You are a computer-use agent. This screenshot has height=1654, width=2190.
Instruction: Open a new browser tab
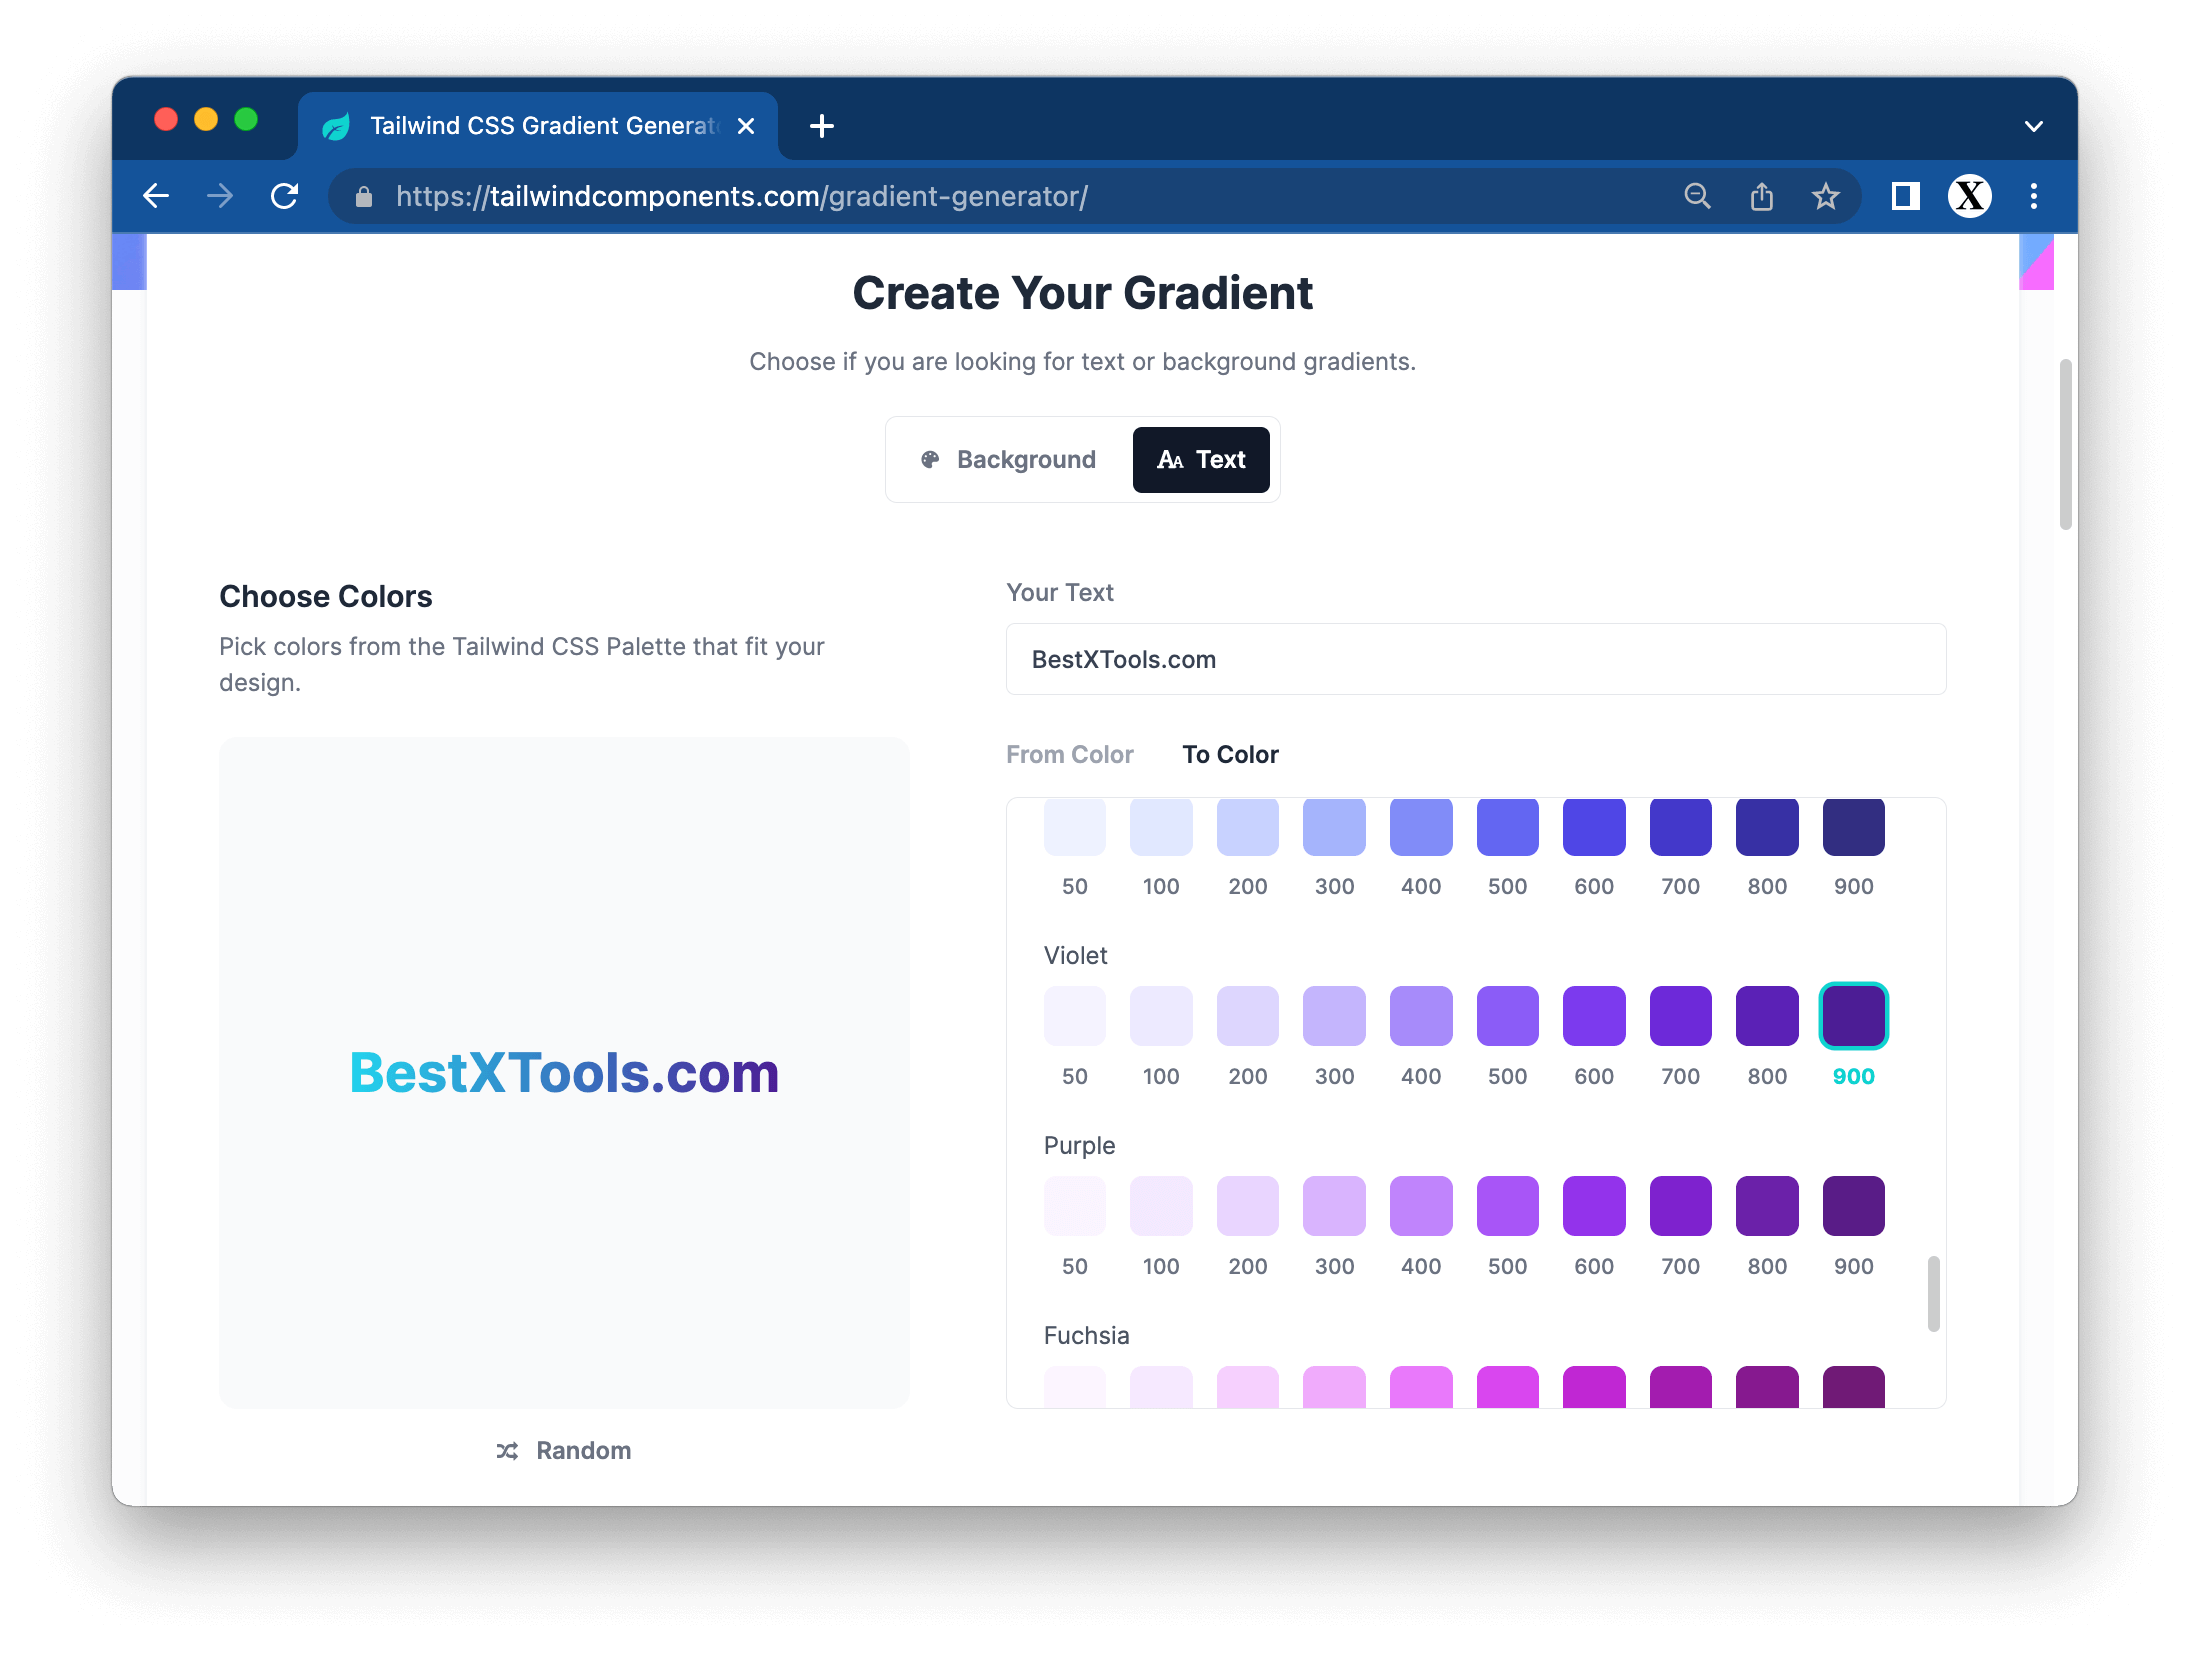pos(822,127)
